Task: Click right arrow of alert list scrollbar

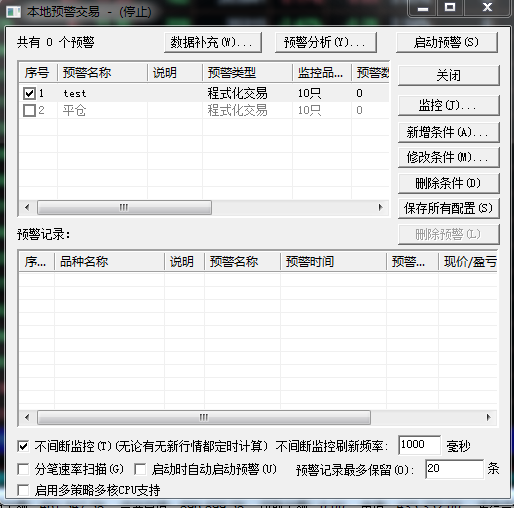Action: (x=380, y=207)
